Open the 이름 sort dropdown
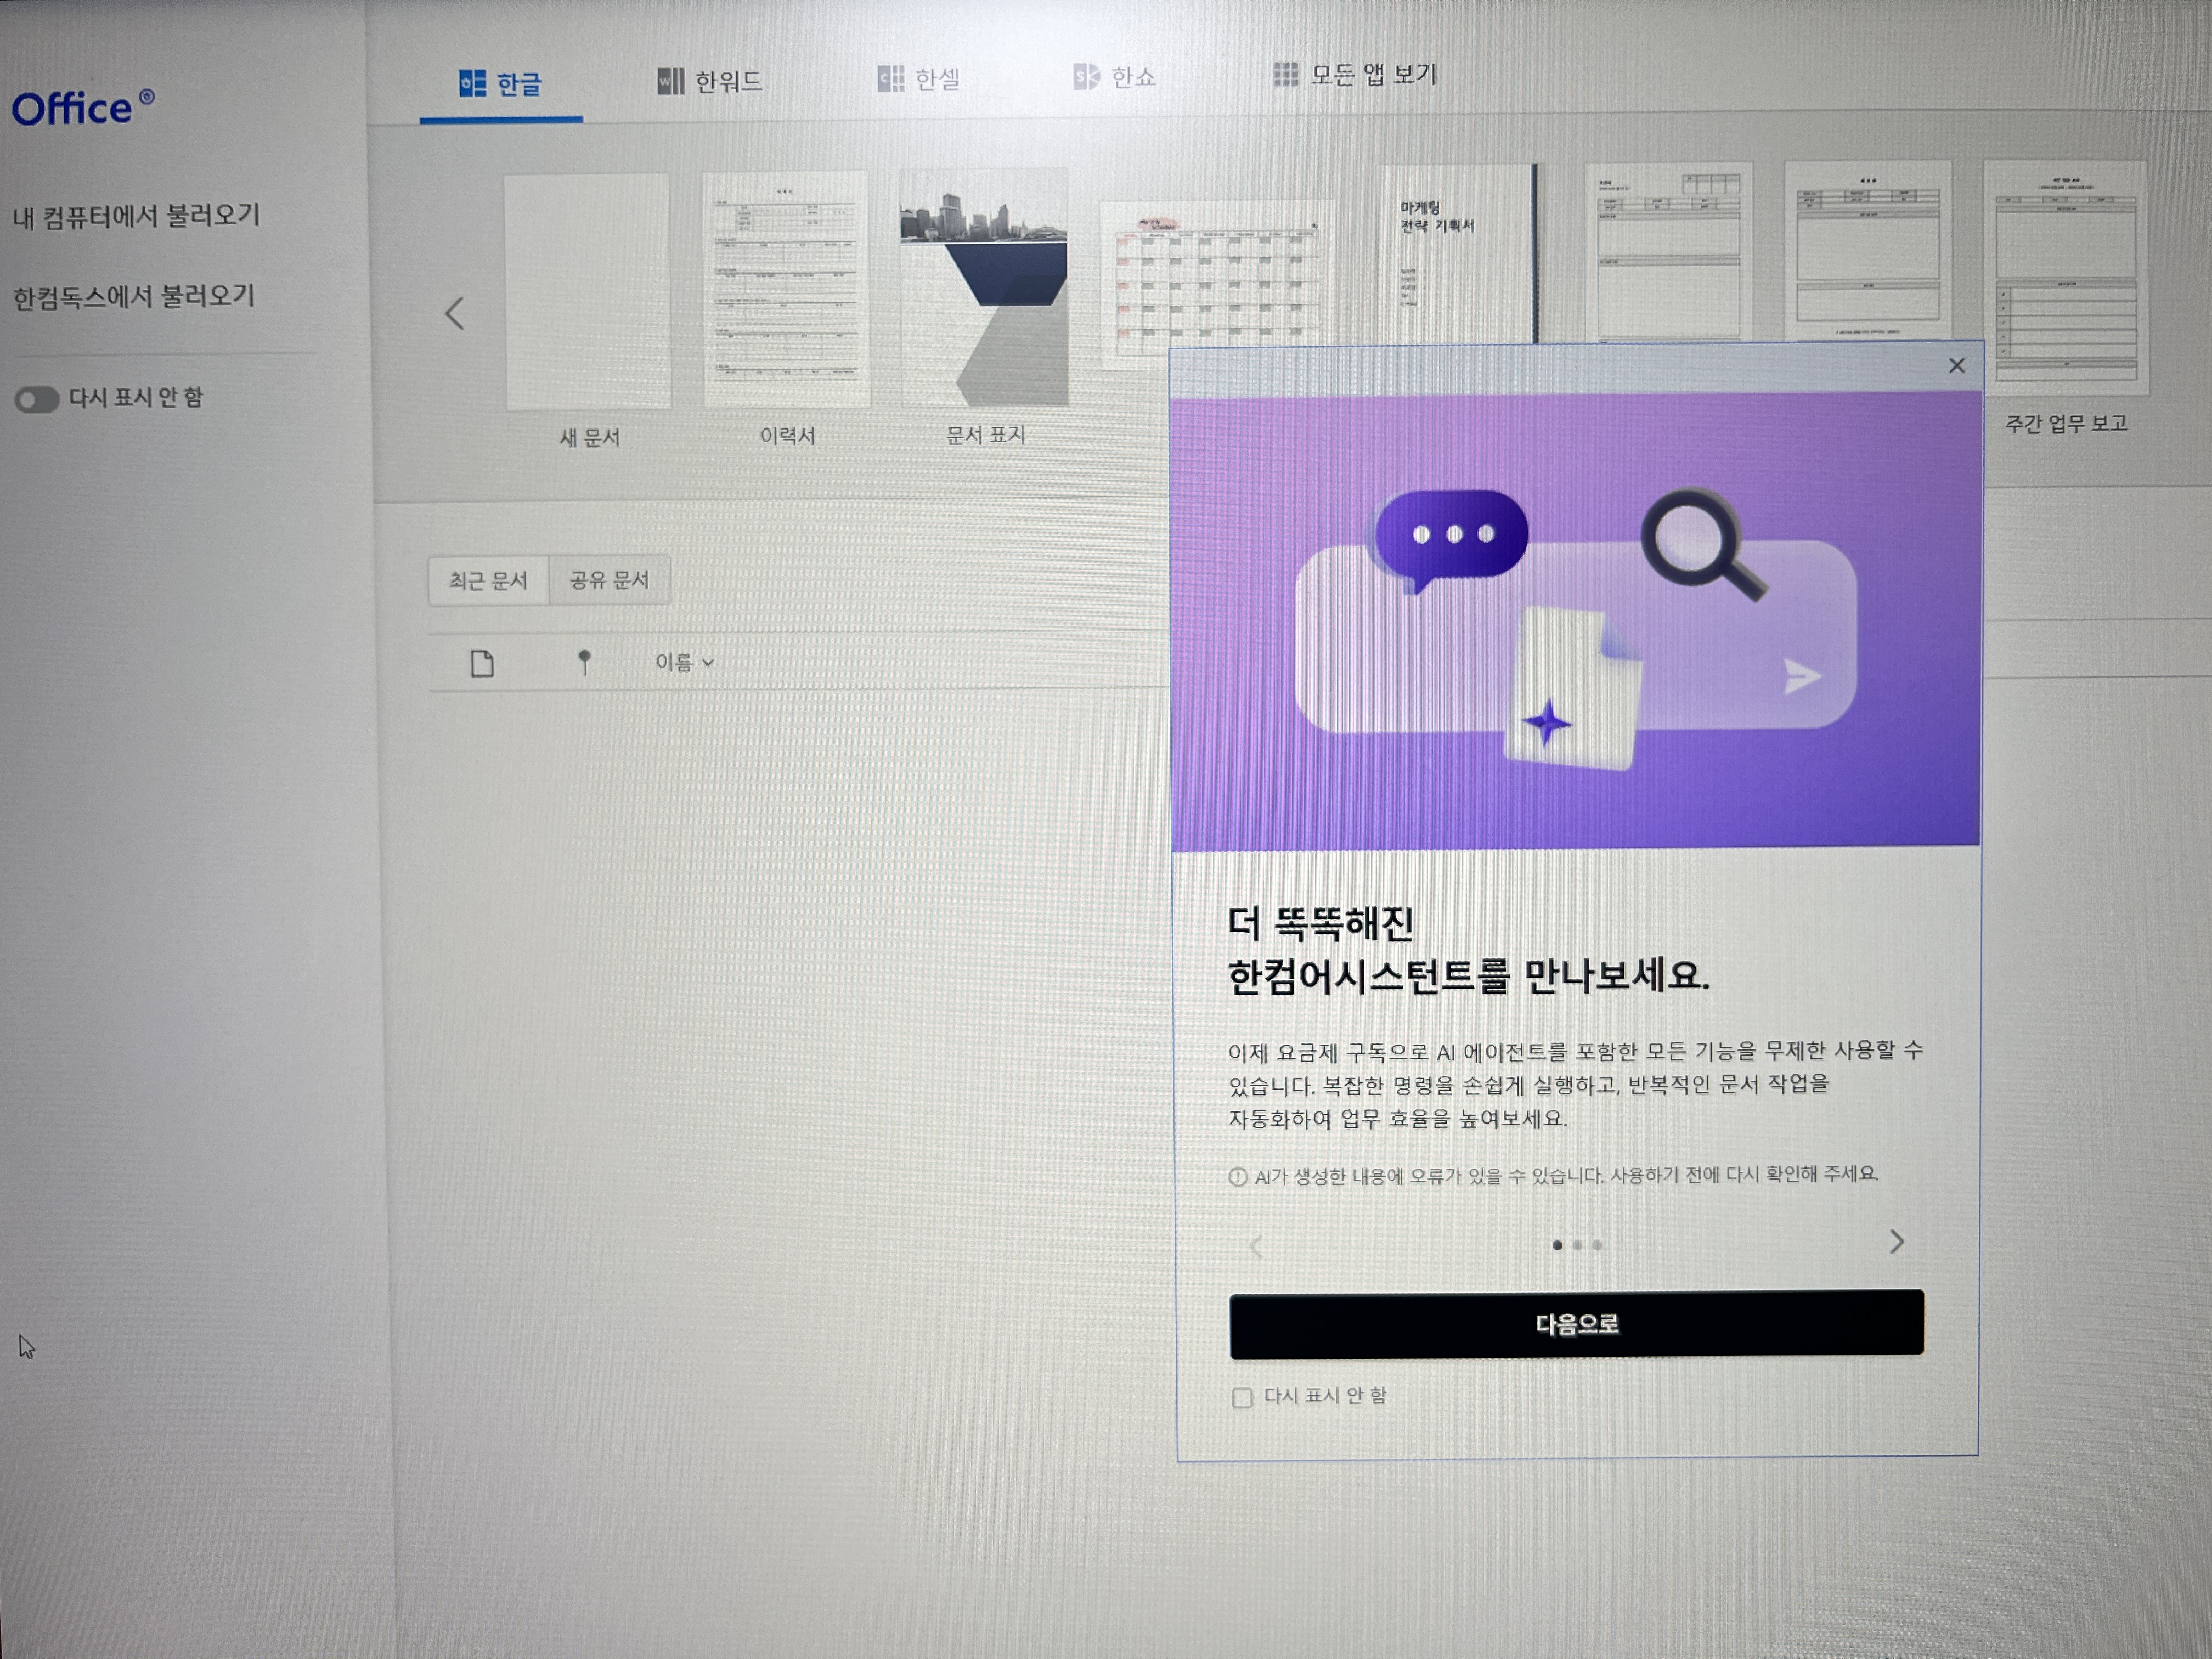The image size is (2212, 1659). (x=685, y=662)
